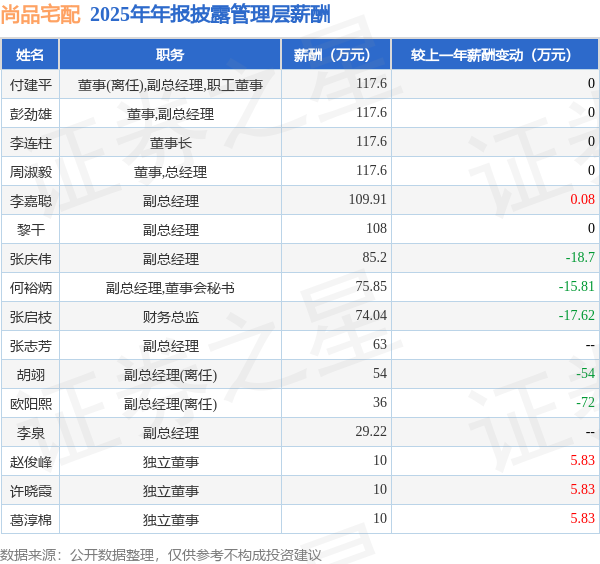This screenshot has height=564, width=600.
Task: Click the name cell 欧阳熙
Action: click(31, 404)
